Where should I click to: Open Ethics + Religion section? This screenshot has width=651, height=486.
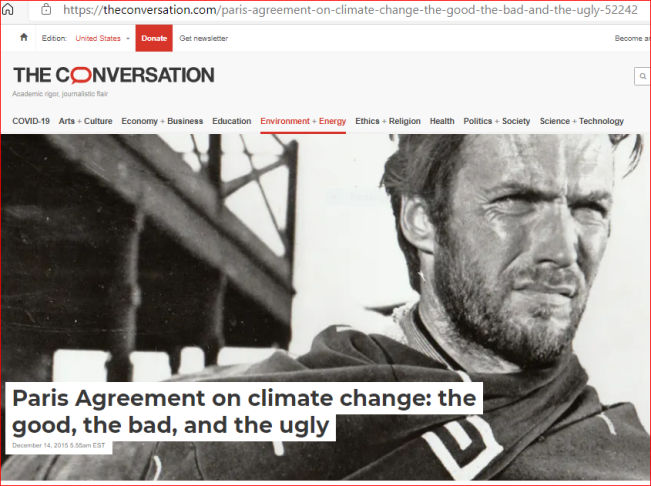coord(388,121)
